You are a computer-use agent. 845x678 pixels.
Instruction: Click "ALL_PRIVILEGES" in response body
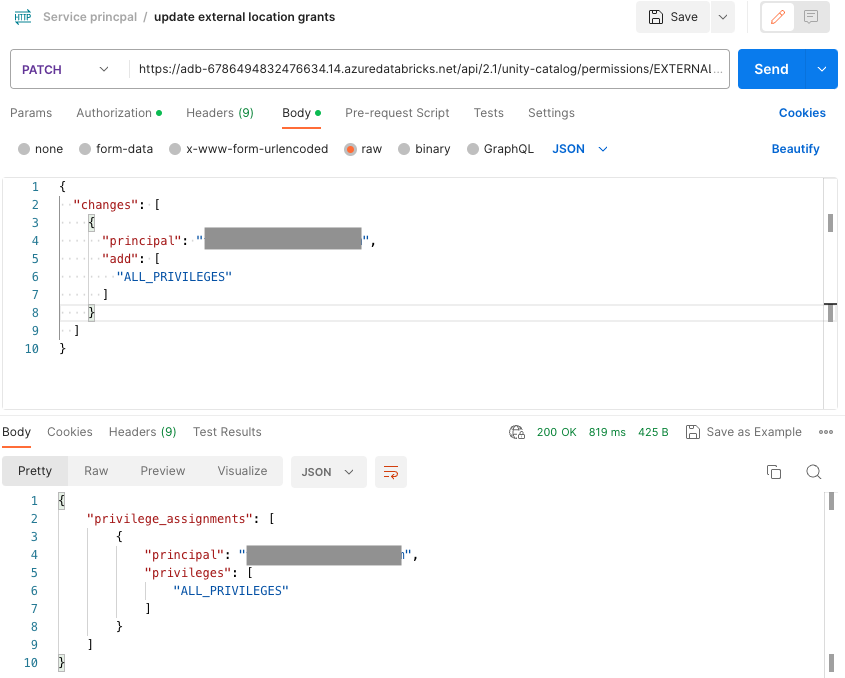(x=231, y=591)
